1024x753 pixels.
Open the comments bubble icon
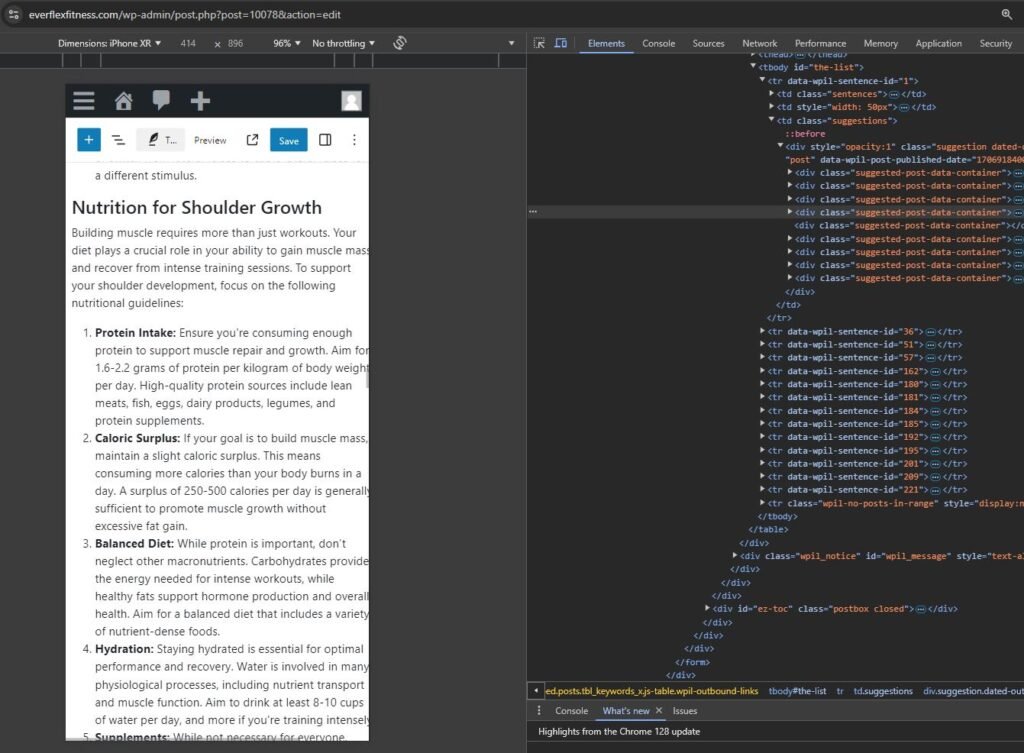pyautogui.click(x=161, y=100)
